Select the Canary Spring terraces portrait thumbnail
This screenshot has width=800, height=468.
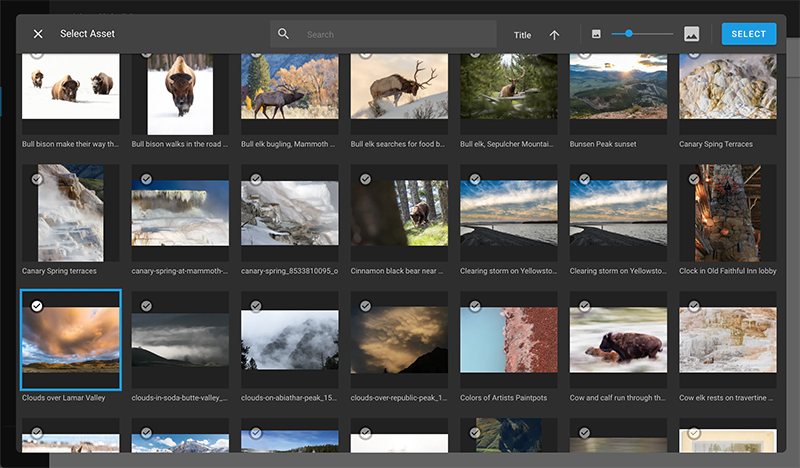[x=70, y=213]
